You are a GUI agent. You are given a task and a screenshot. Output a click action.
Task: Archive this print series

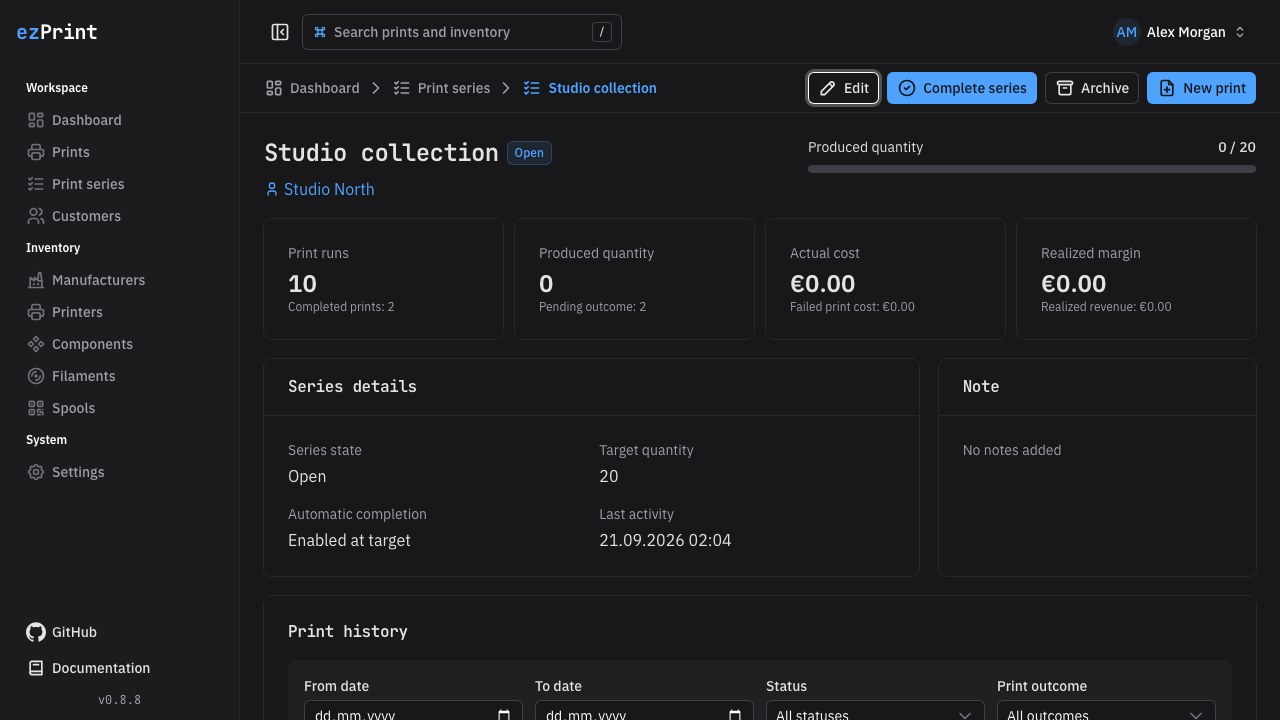[x=1092, y=88]
